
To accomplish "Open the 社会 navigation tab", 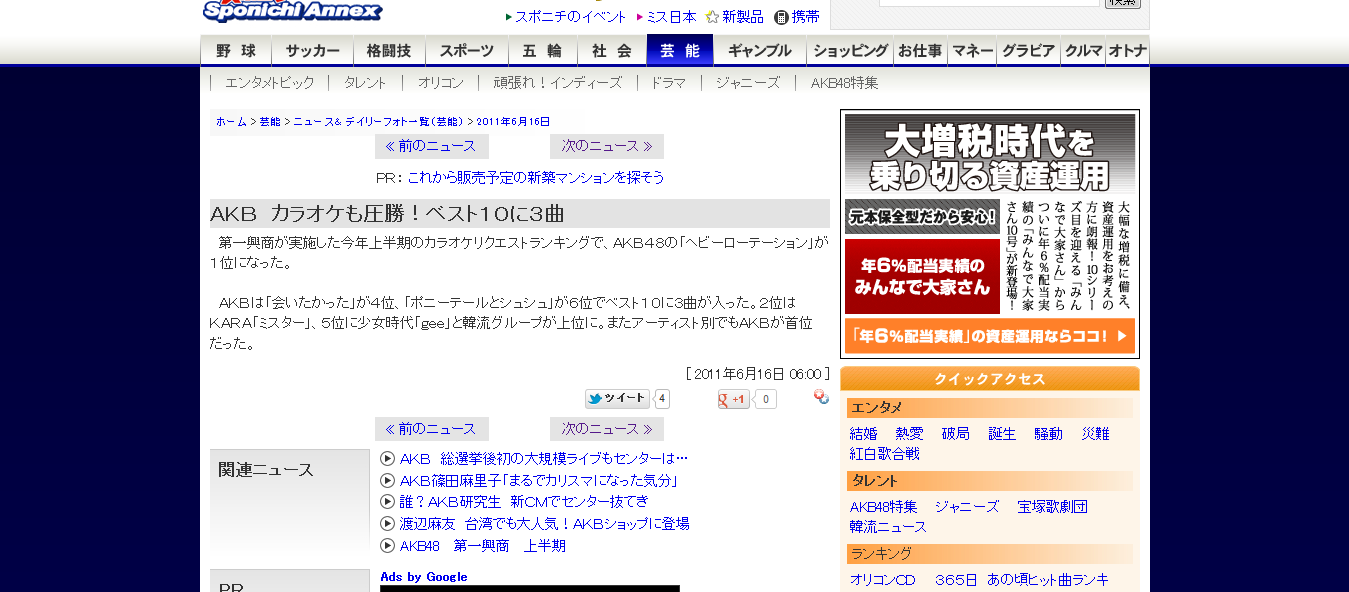I will 611,51.
